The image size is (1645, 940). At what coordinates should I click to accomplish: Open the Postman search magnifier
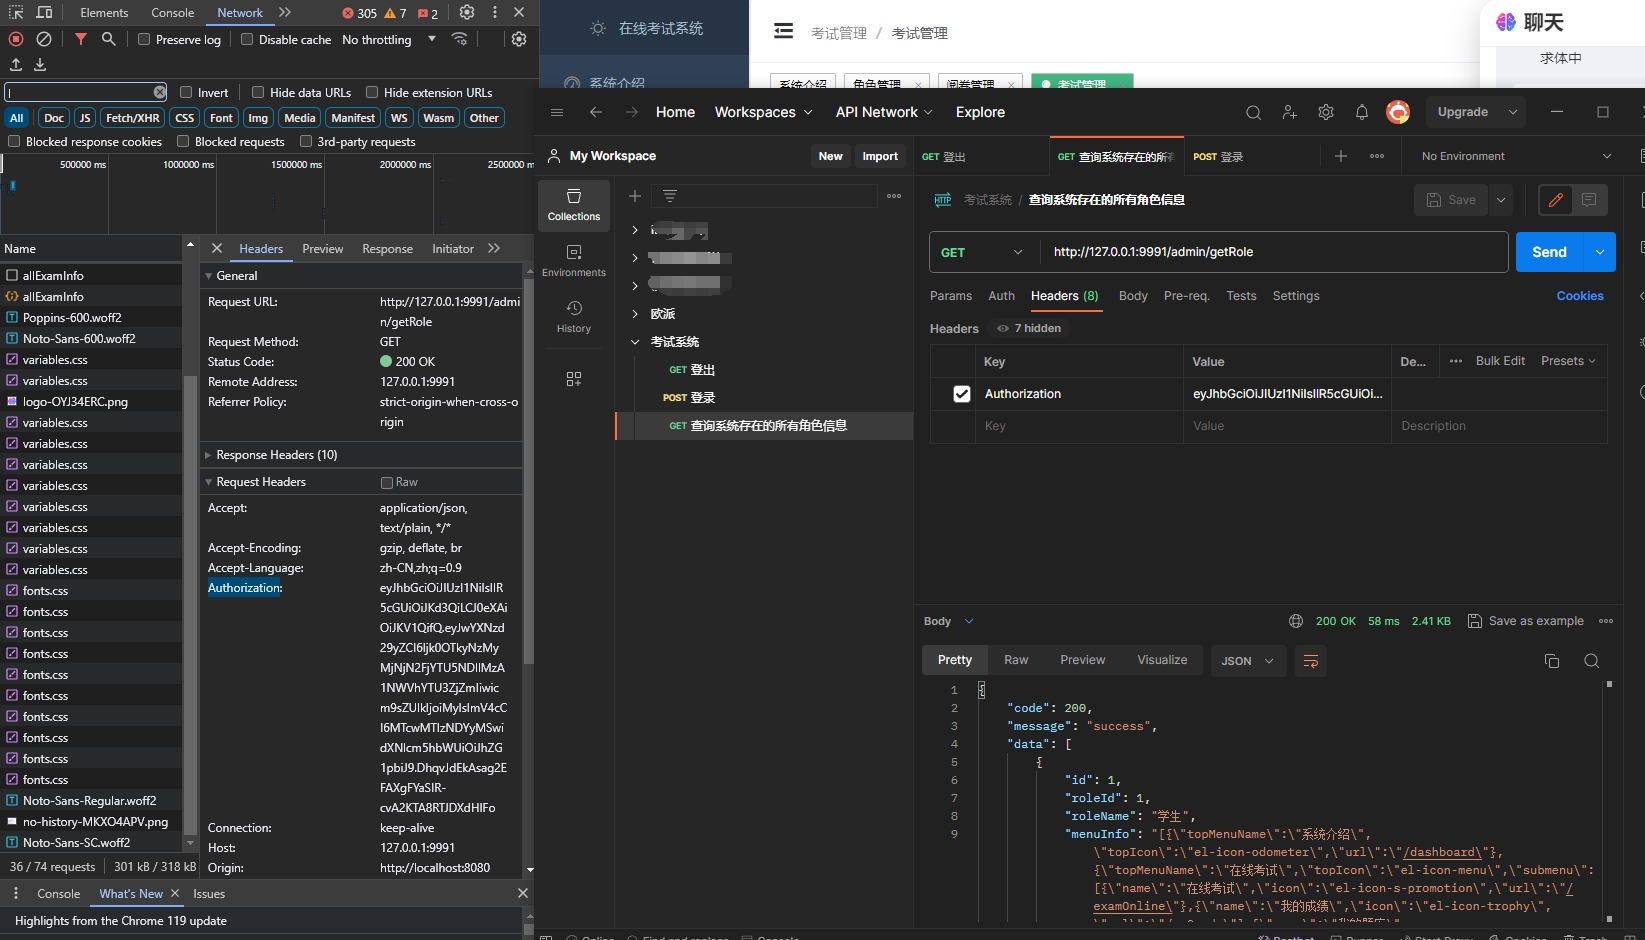pos(1253,112)
